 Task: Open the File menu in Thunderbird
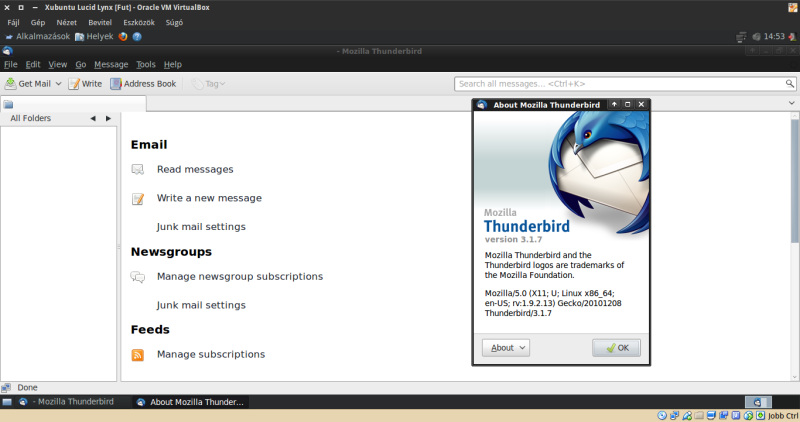11,64
